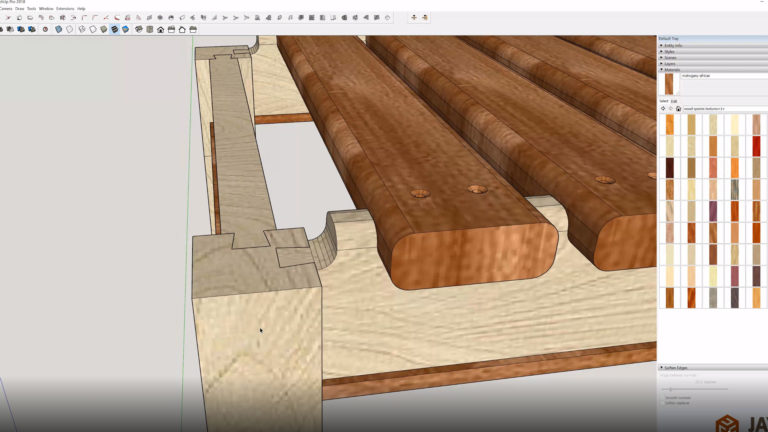Open the Help menu
The width and height of the screenshot is (768, 432).
pos(81,9)
